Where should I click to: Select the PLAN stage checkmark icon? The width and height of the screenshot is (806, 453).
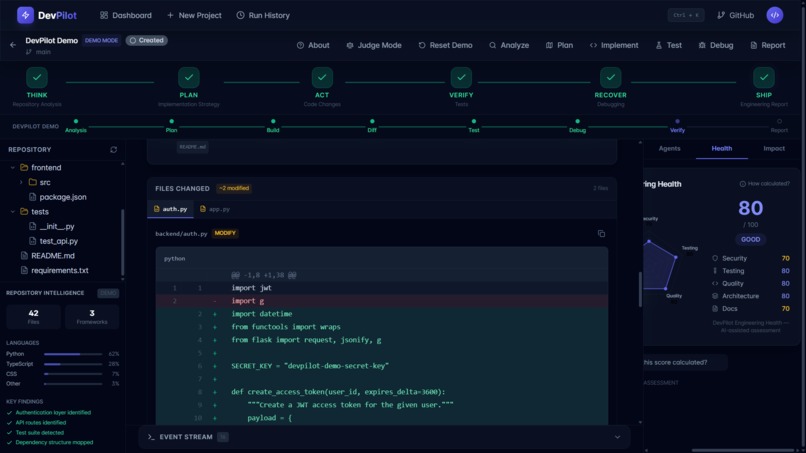point(189,78)
